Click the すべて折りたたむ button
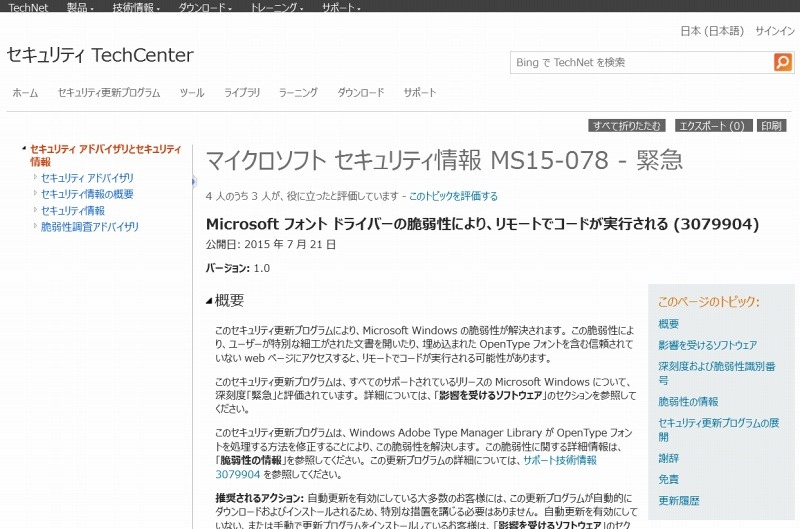The image size is (800, 529). [627, 125]
